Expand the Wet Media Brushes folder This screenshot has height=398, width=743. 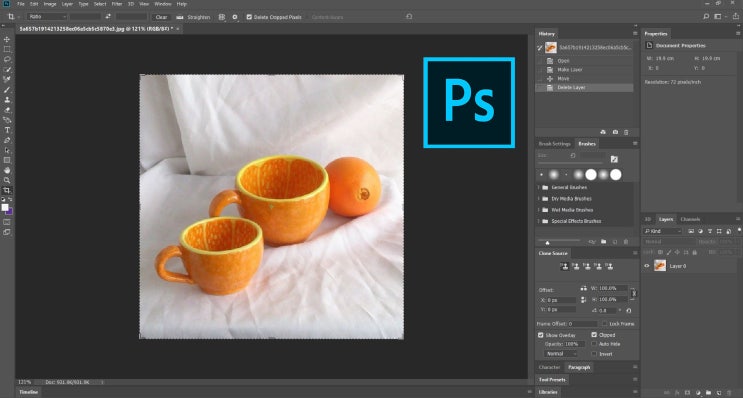[539, 210]
